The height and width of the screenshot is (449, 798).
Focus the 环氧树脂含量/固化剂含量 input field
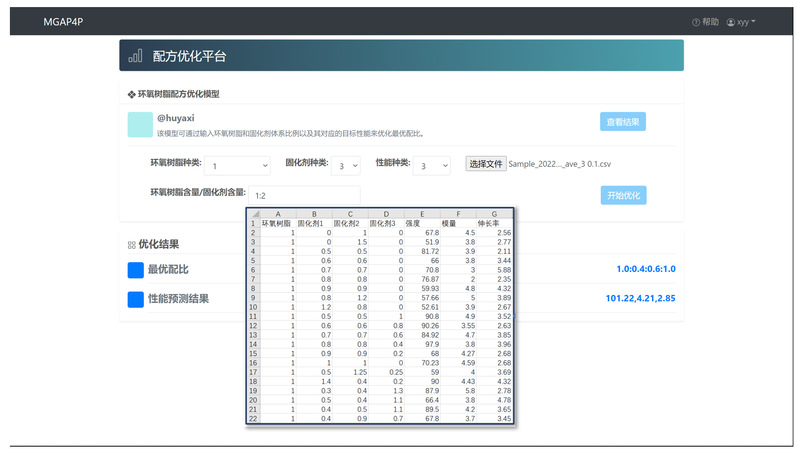[x=305, y=196]
